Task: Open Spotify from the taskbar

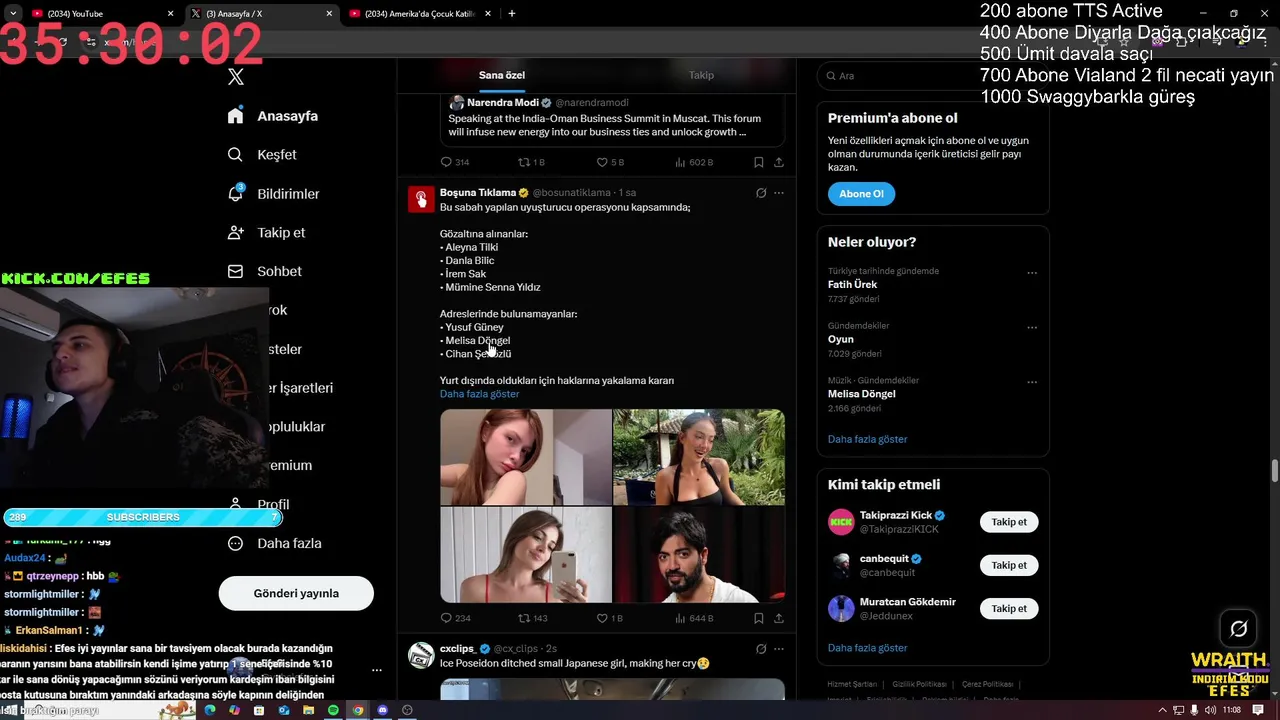Action: (x=333, y=710)
